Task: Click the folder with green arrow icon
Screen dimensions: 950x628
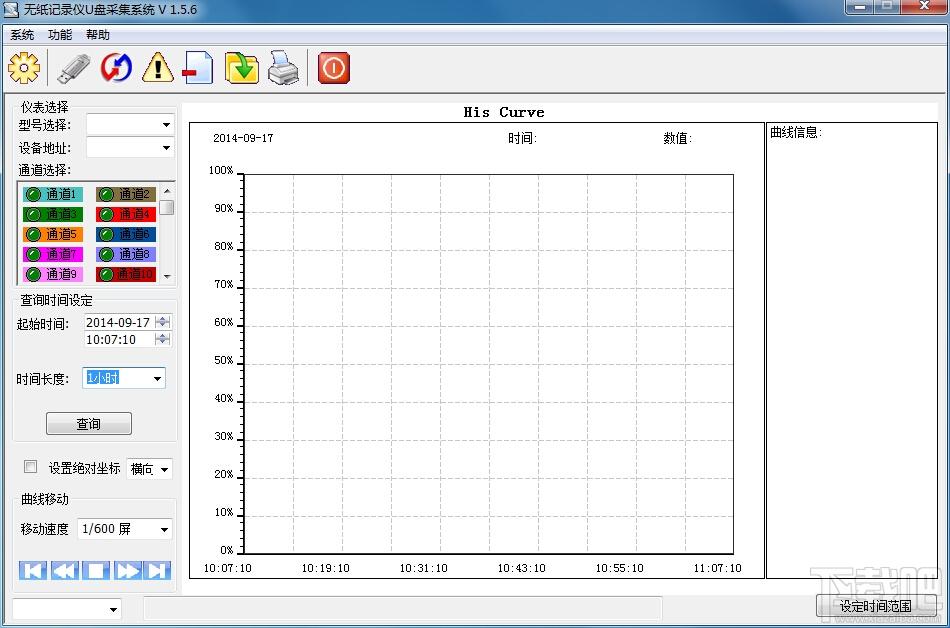Action: pyautogui.click(x=242, y=67)
